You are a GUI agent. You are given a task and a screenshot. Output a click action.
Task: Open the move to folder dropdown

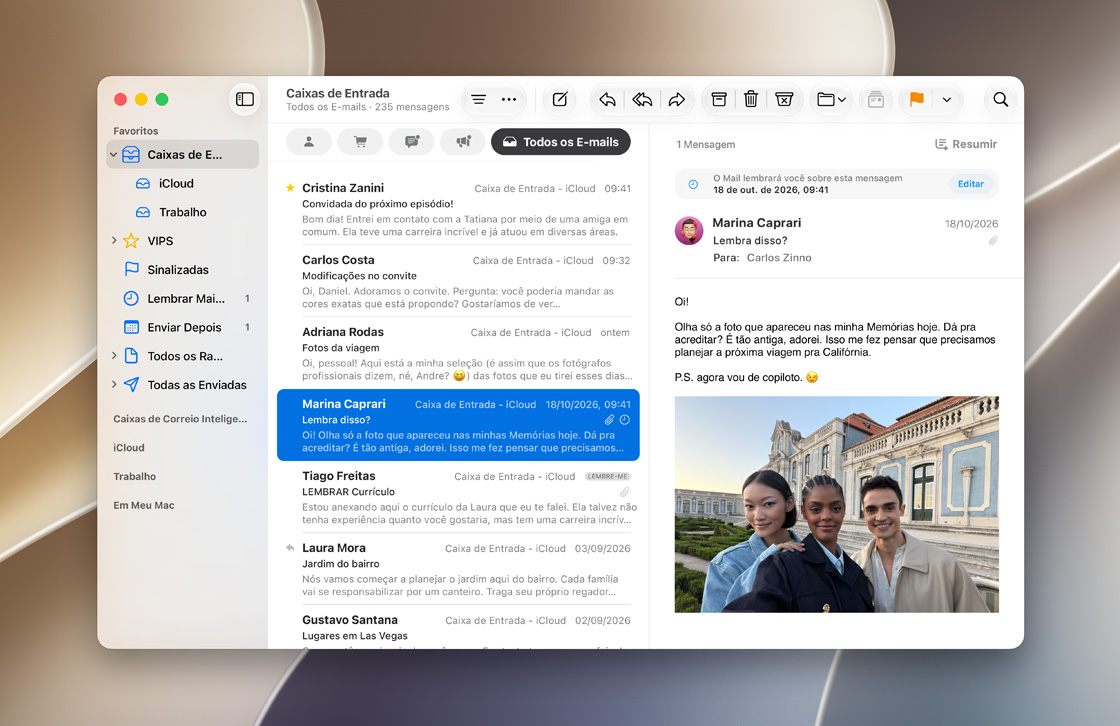(831, 99)
